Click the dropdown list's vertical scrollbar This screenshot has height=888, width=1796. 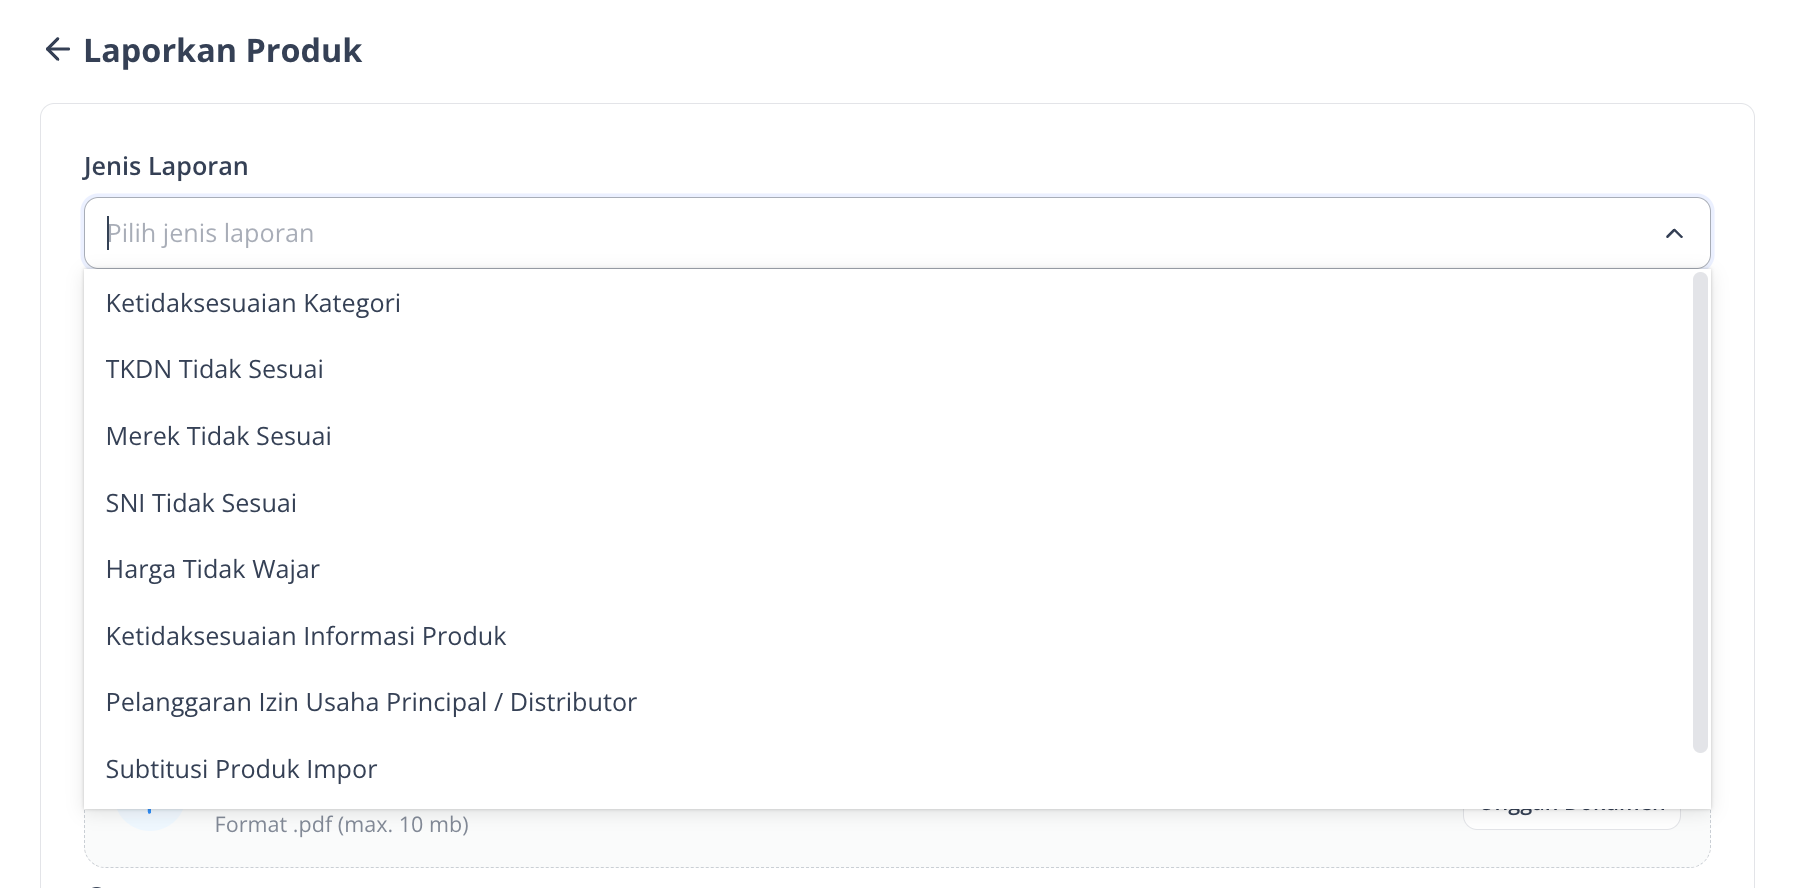coord(1700,512)
